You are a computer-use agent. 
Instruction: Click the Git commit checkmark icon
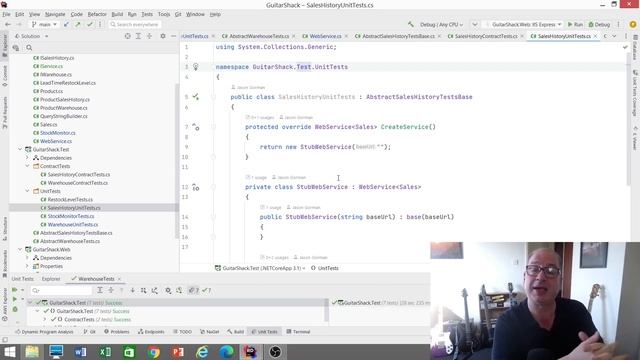pos(89,24)
